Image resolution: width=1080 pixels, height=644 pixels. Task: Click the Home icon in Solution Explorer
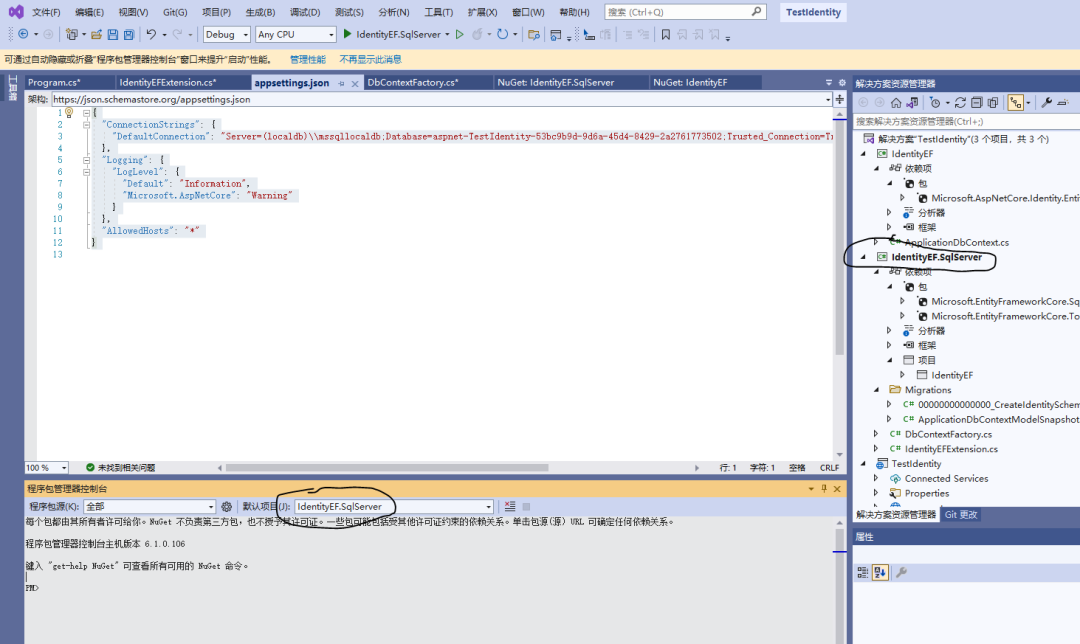coord(896,103)
